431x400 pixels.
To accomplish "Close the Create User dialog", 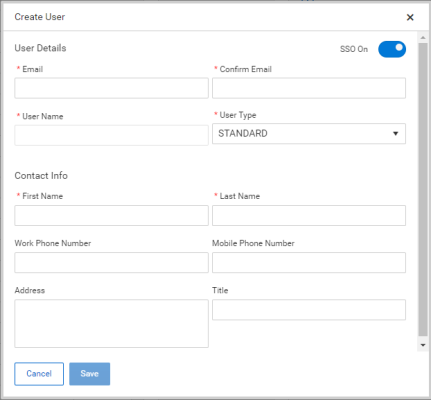I will [410, 17].
